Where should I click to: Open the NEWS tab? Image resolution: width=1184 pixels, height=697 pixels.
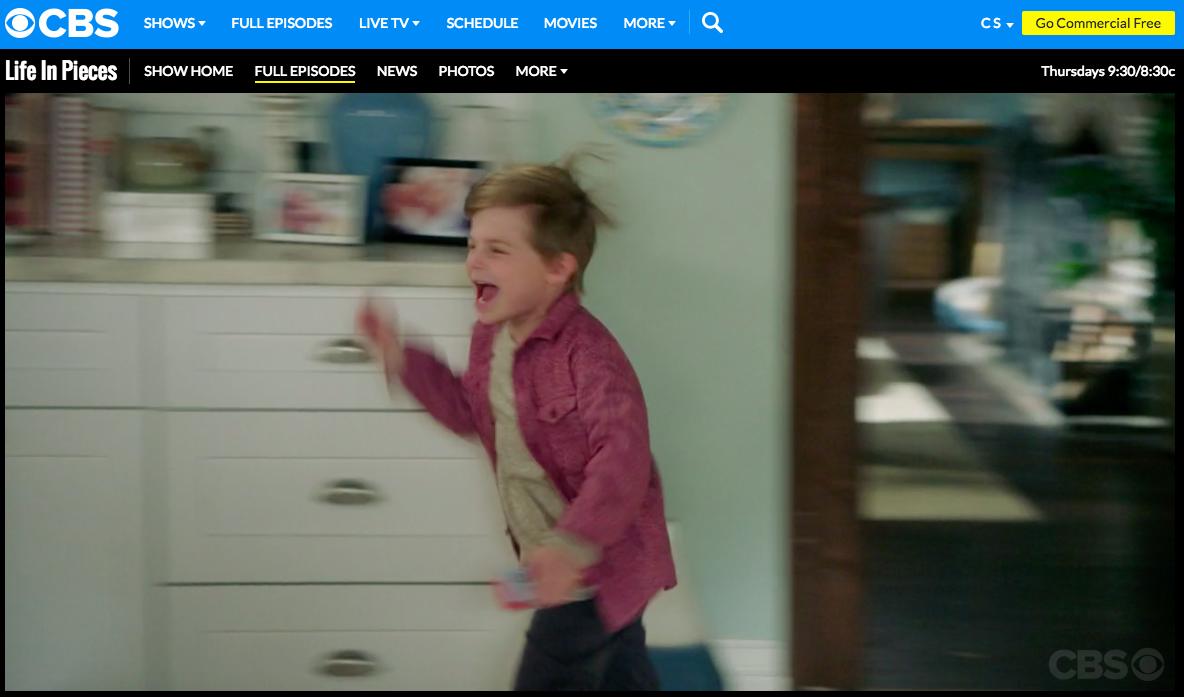pos(396,71)
